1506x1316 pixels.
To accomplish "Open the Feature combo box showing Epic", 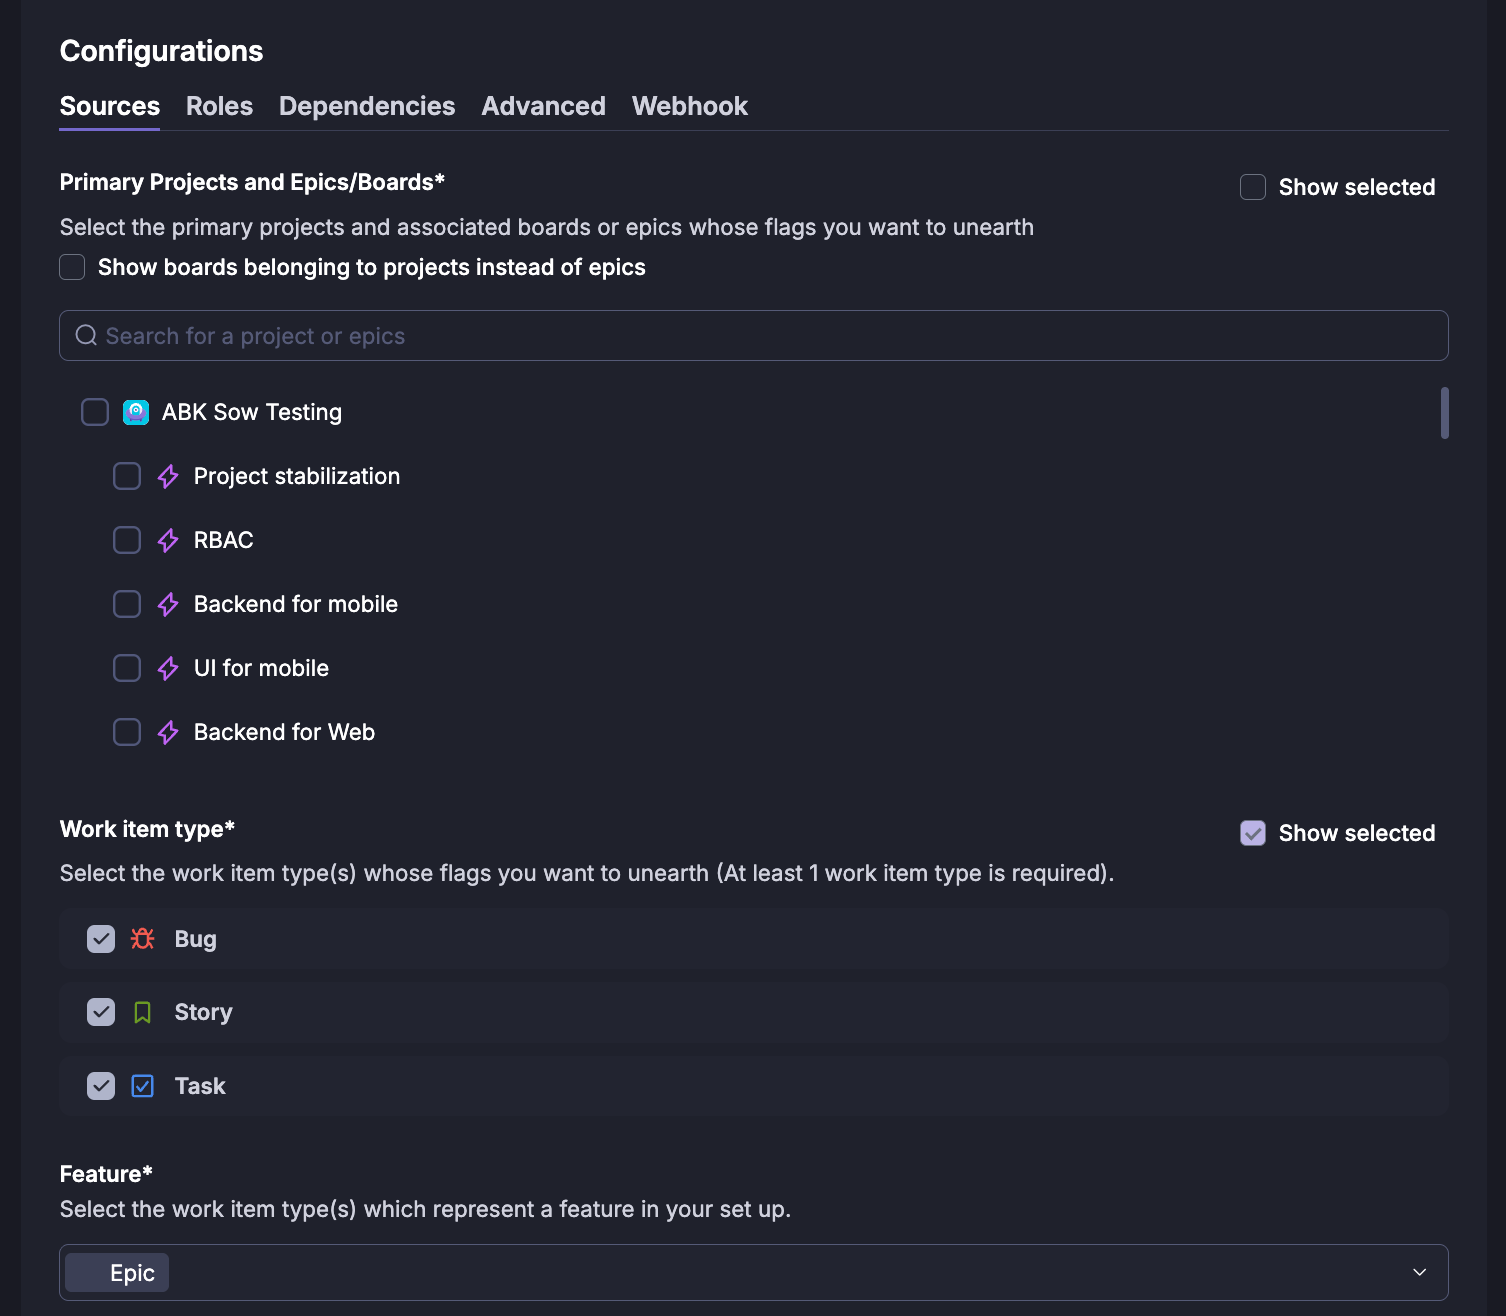I will (x=754, y=1272).
